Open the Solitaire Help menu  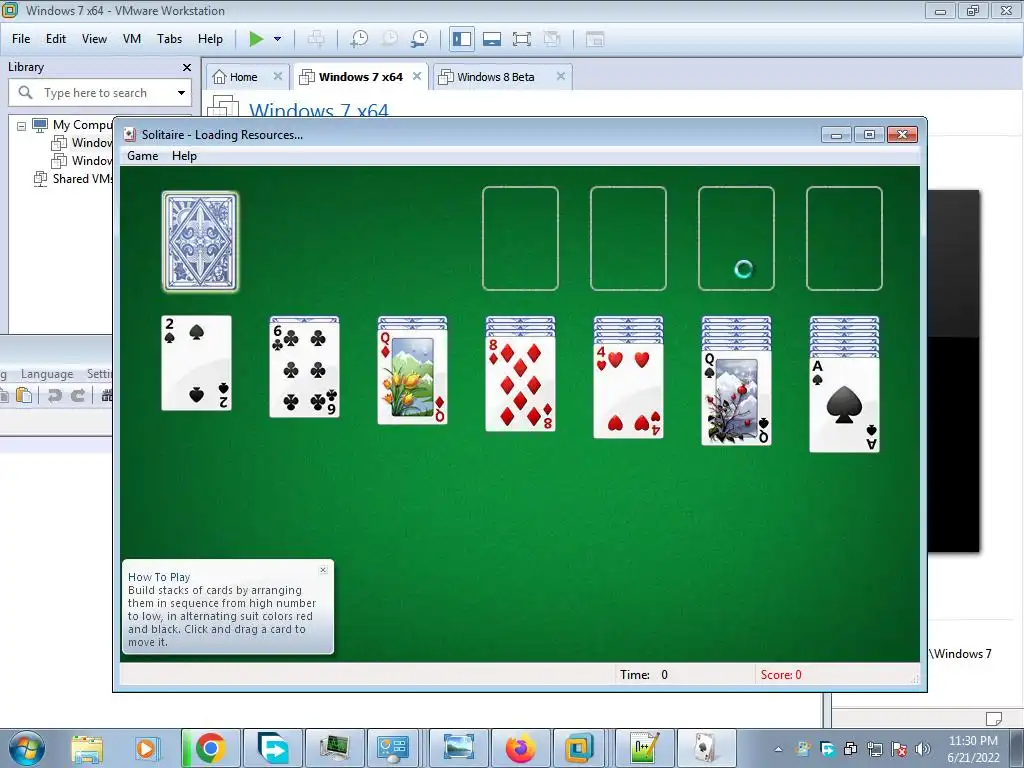(184, 155)
